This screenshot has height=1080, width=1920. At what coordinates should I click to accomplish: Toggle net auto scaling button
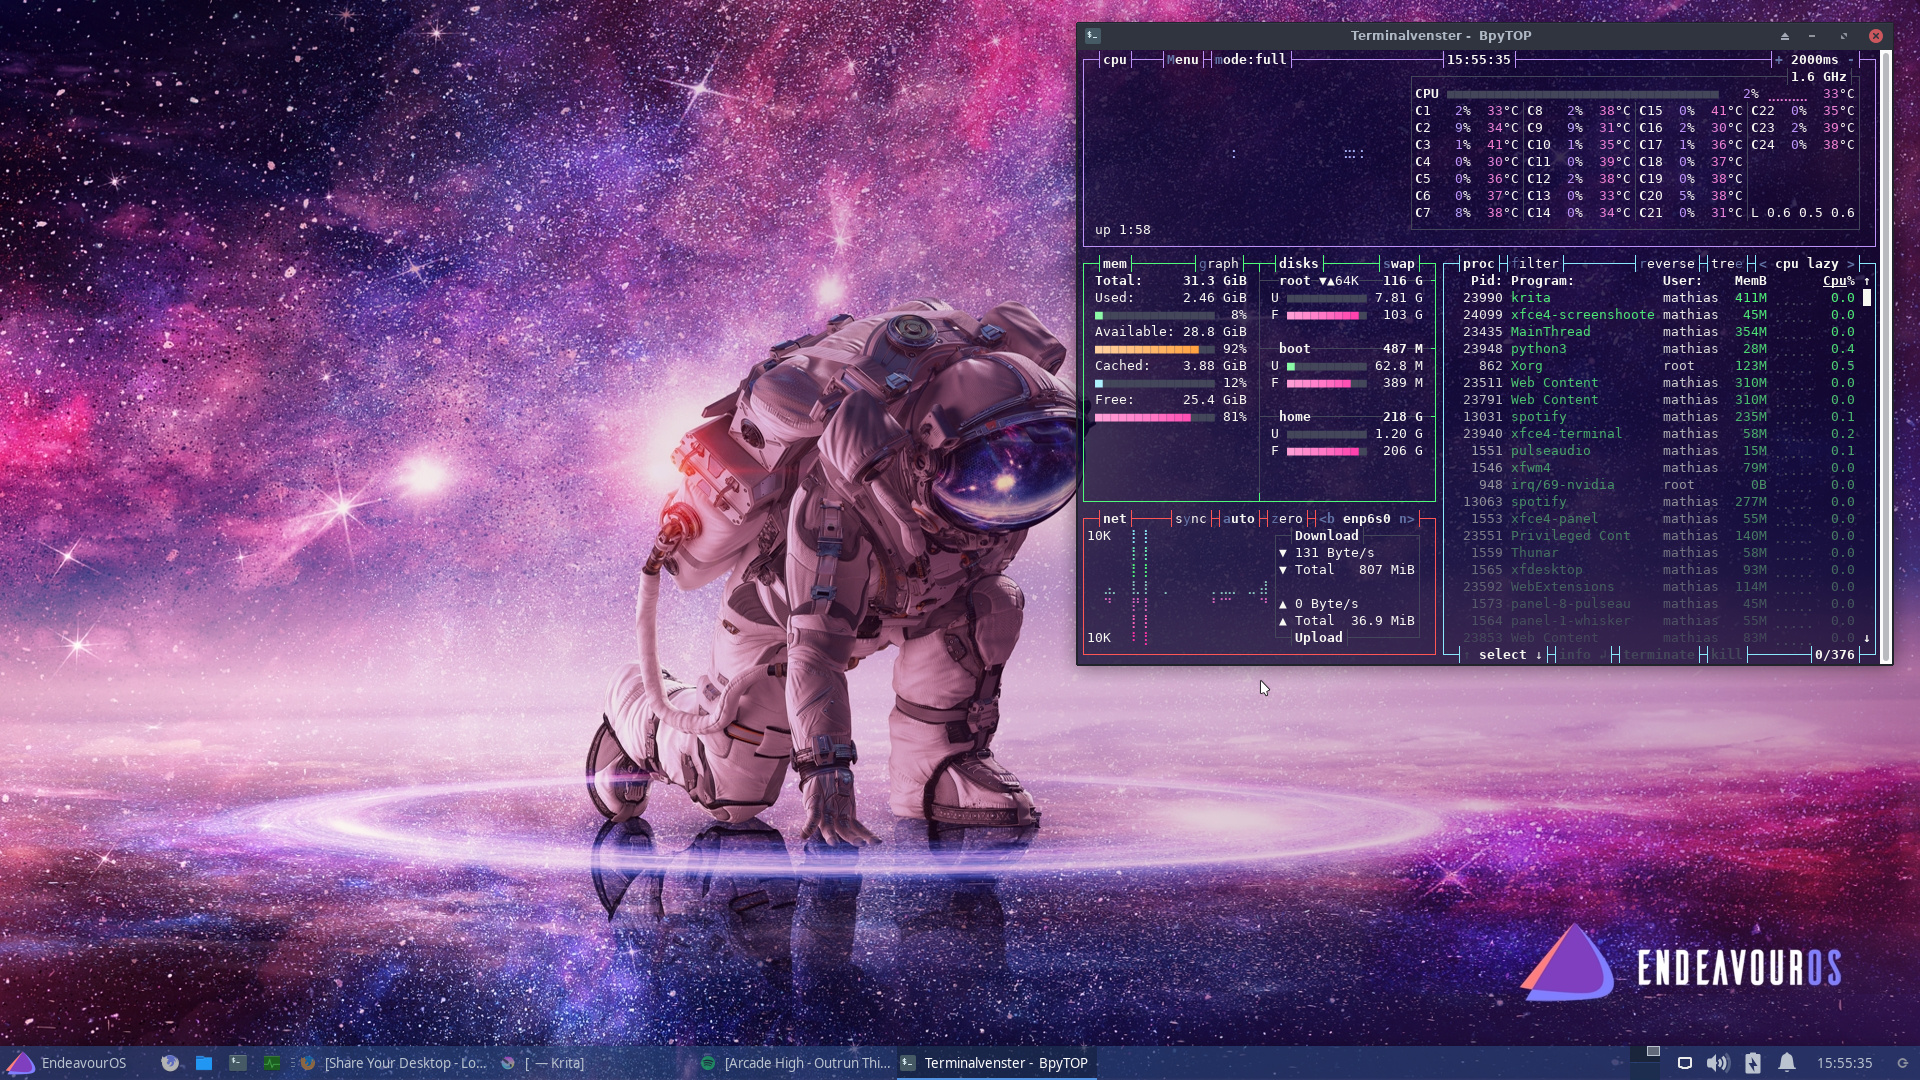click(1238, 519)
